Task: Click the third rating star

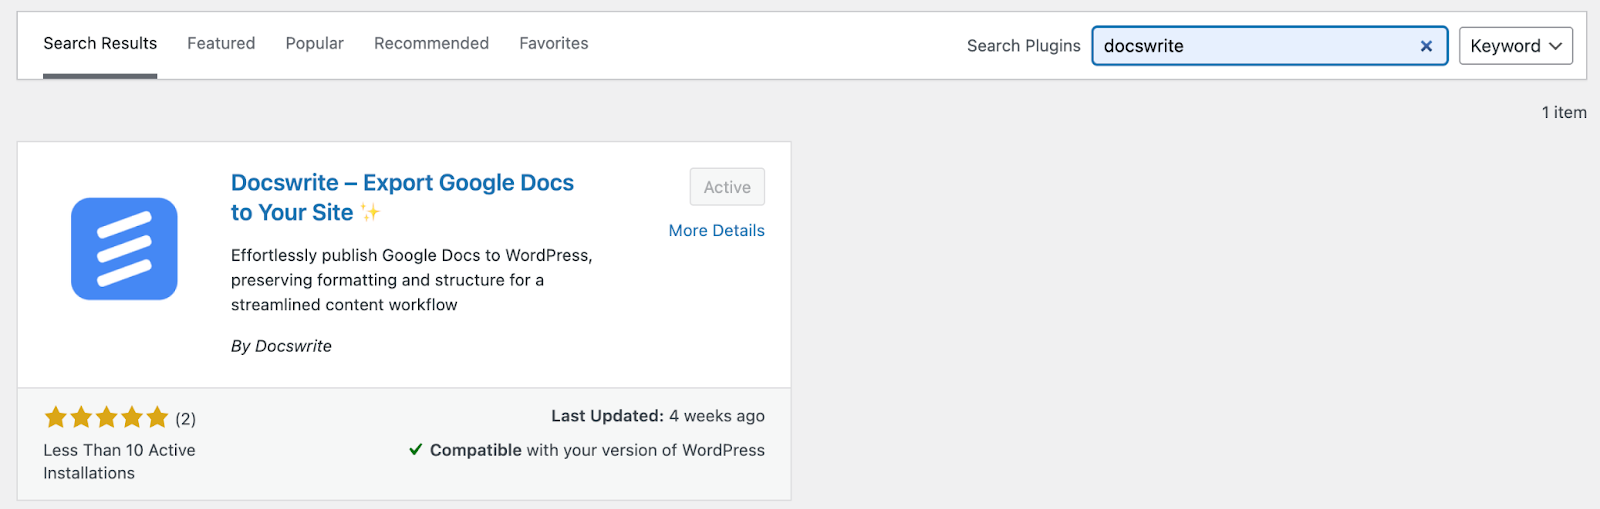Action: click(107, 417)
